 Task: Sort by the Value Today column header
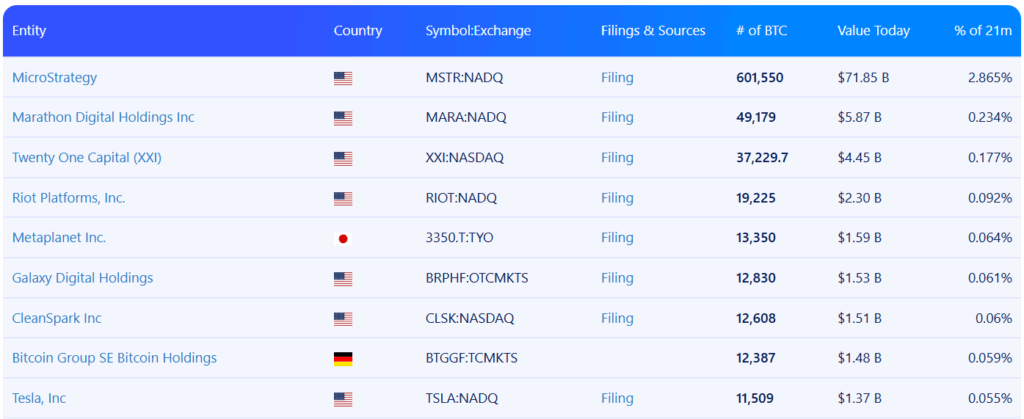click(873, 31)
